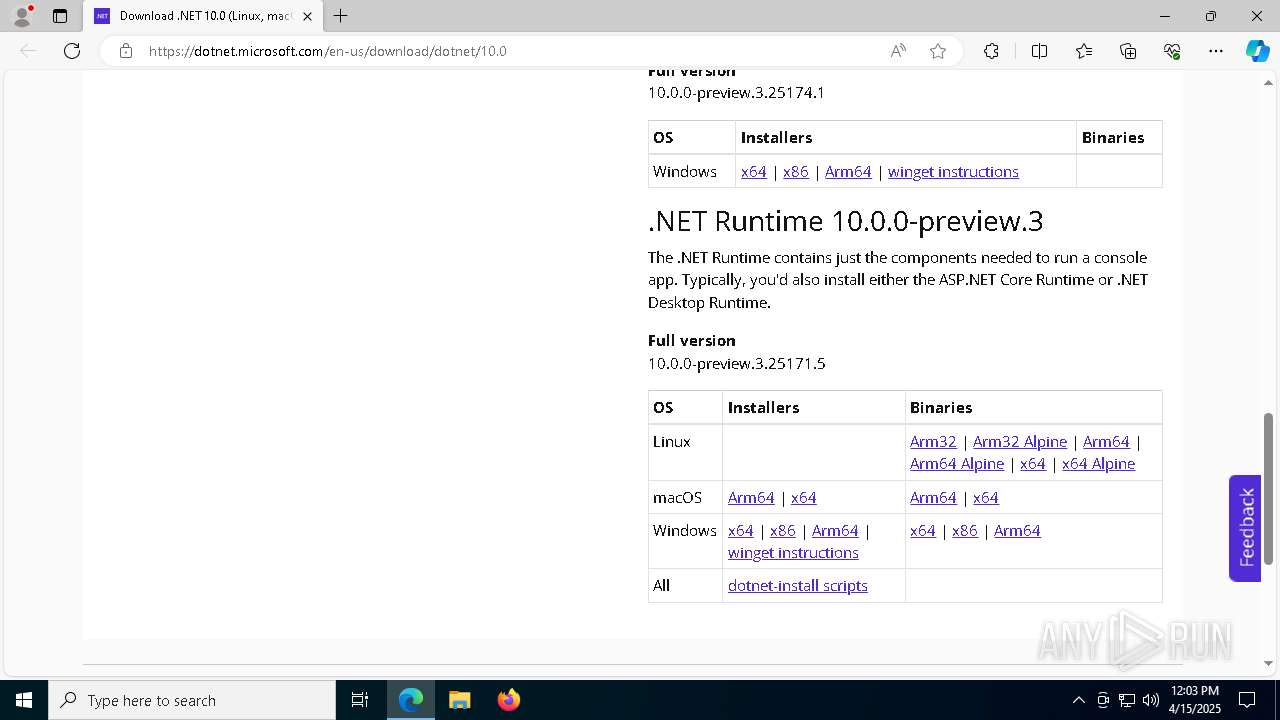Click the scrollbar down arrow
The image size is (1280, 720).
click(1269, 662)
